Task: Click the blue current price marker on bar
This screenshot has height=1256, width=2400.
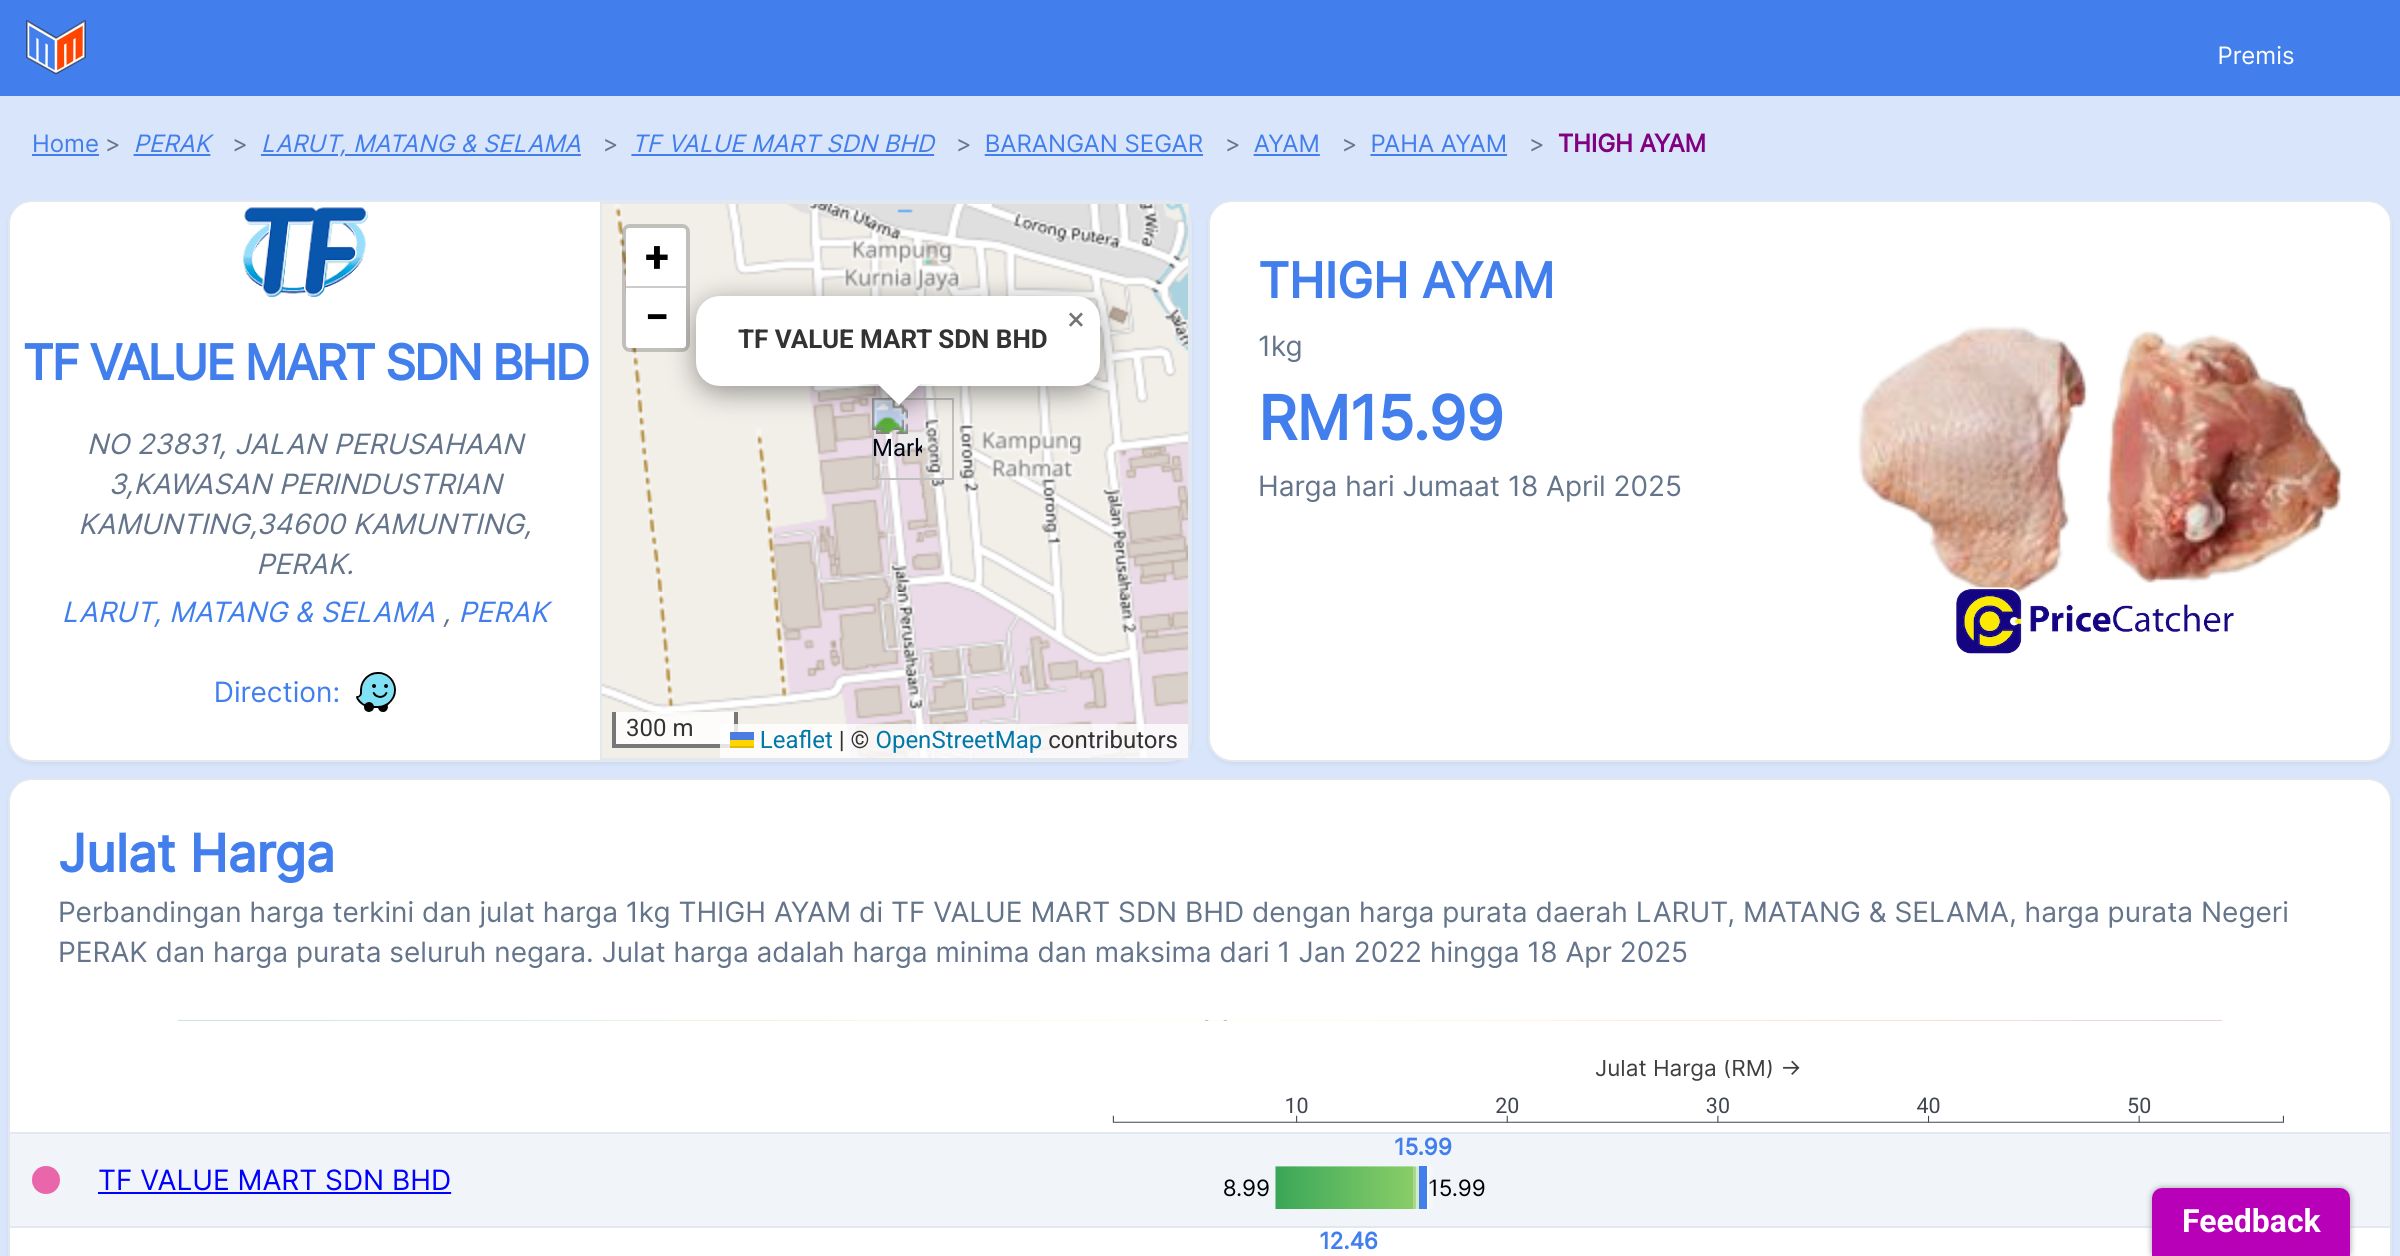Action: click(x=1423, y=1188)
